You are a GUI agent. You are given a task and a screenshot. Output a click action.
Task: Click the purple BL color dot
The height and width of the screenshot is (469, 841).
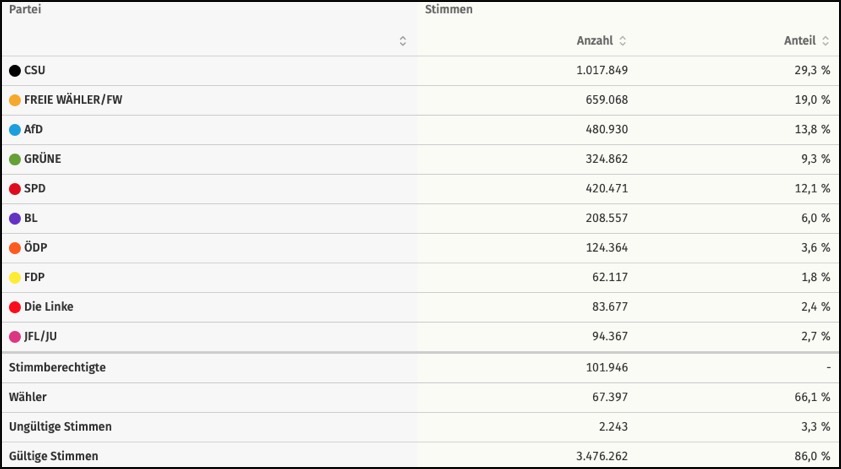[15, 218]
